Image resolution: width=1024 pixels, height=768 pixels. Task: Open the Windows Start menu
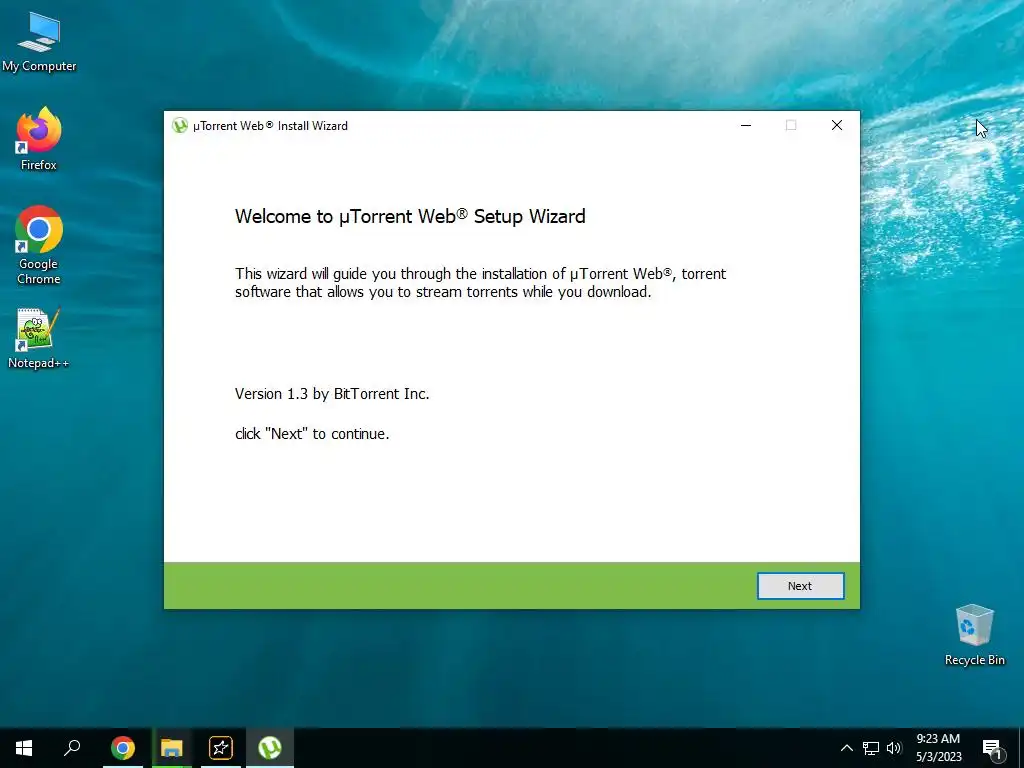[x=24, y=748]
